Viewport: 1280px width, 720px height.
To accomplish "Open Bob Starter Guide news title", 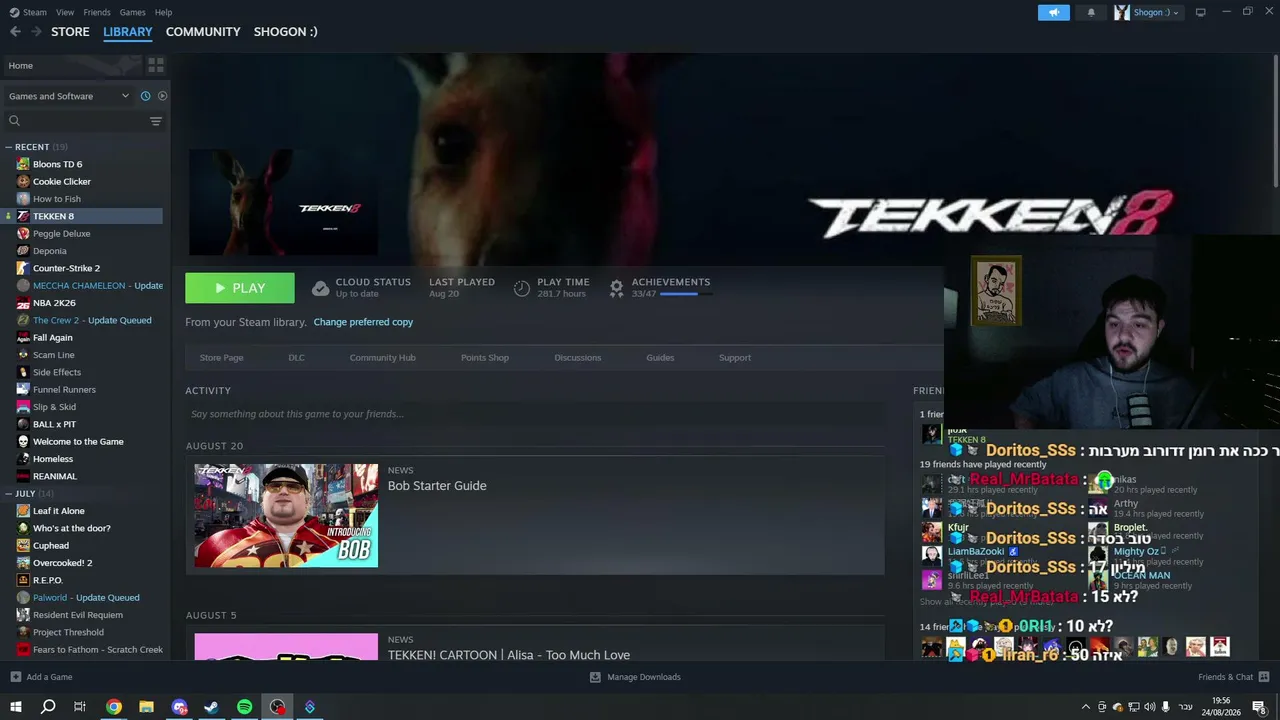I will (x=437, y=486).
